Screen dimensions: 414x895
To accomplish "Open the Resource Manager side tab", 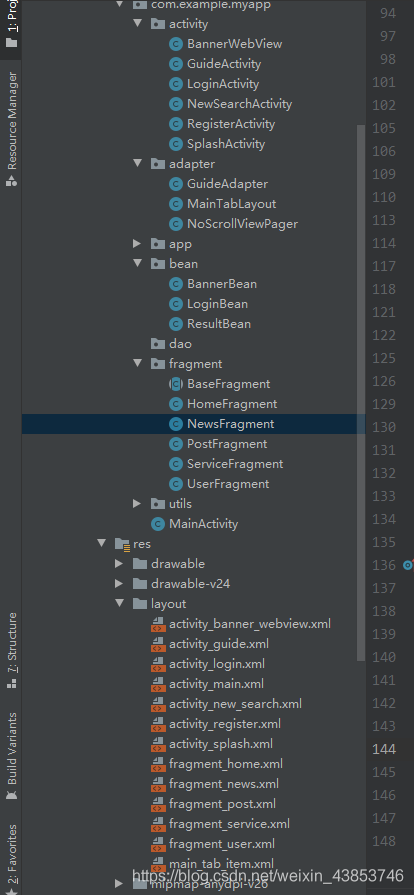I will (11, 129).
